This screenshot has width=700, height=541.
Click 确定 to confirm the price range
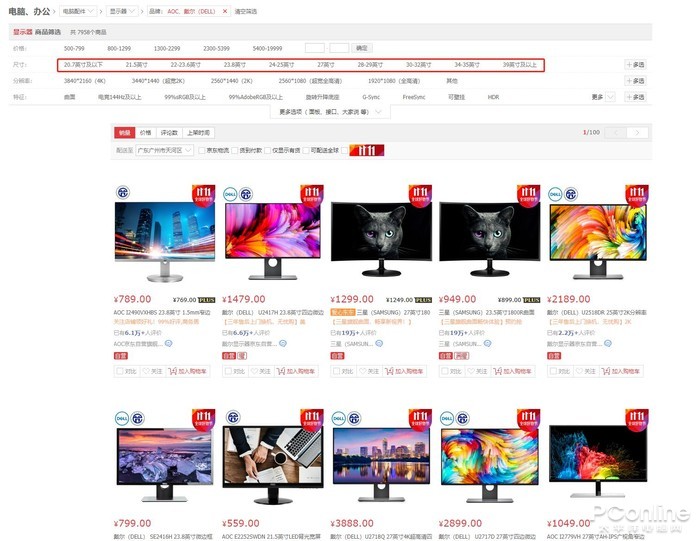tap(362, 48)
